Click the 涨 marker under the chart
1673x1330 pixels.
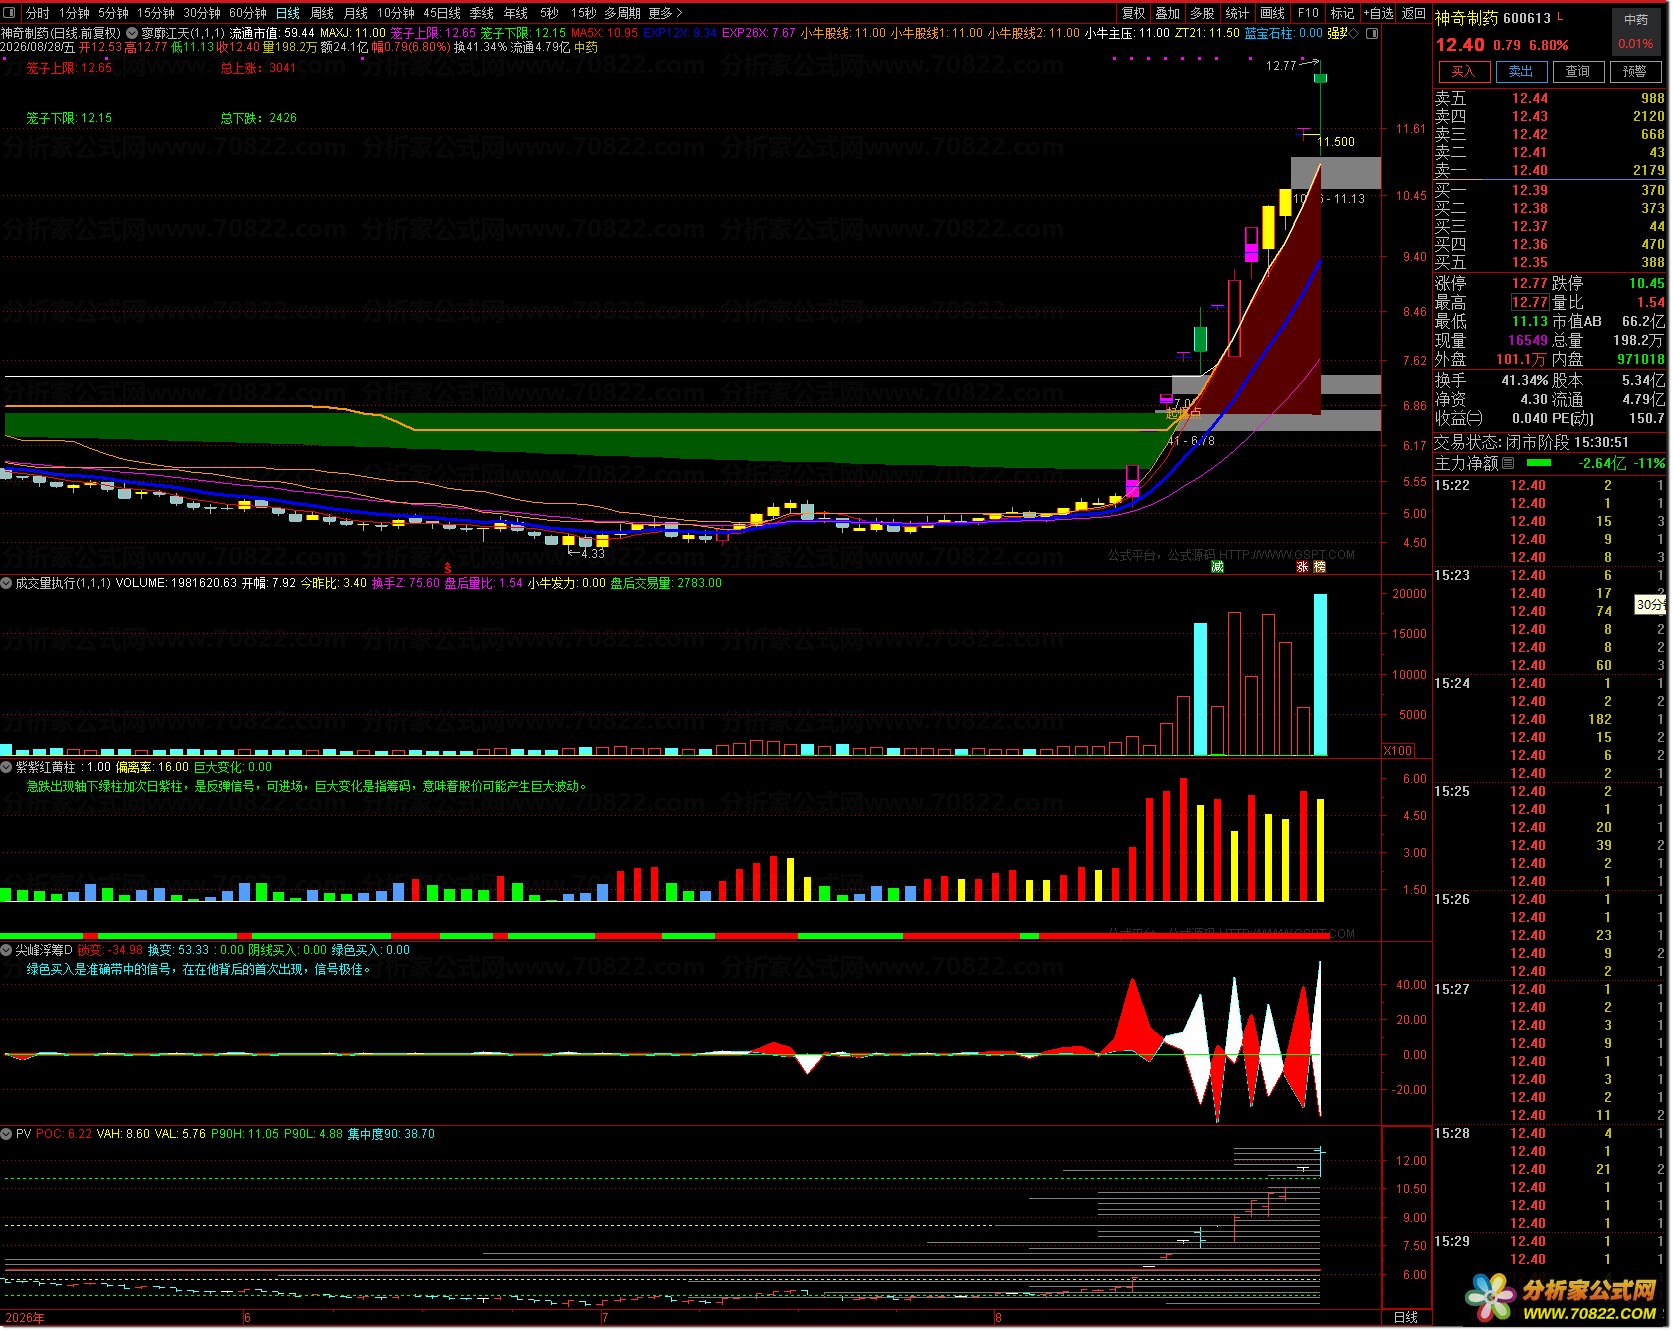click(x=1302, y=567)
